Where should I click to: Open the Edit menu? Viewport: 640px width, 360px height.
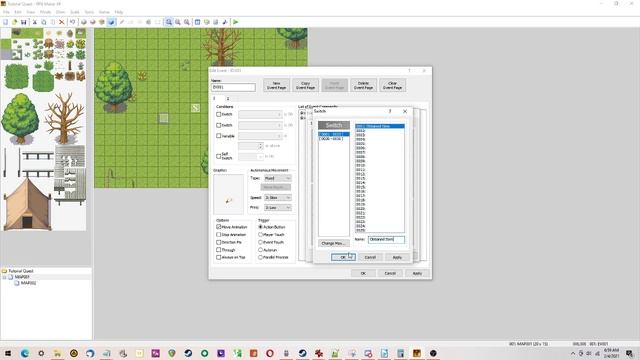pos(18,12)
